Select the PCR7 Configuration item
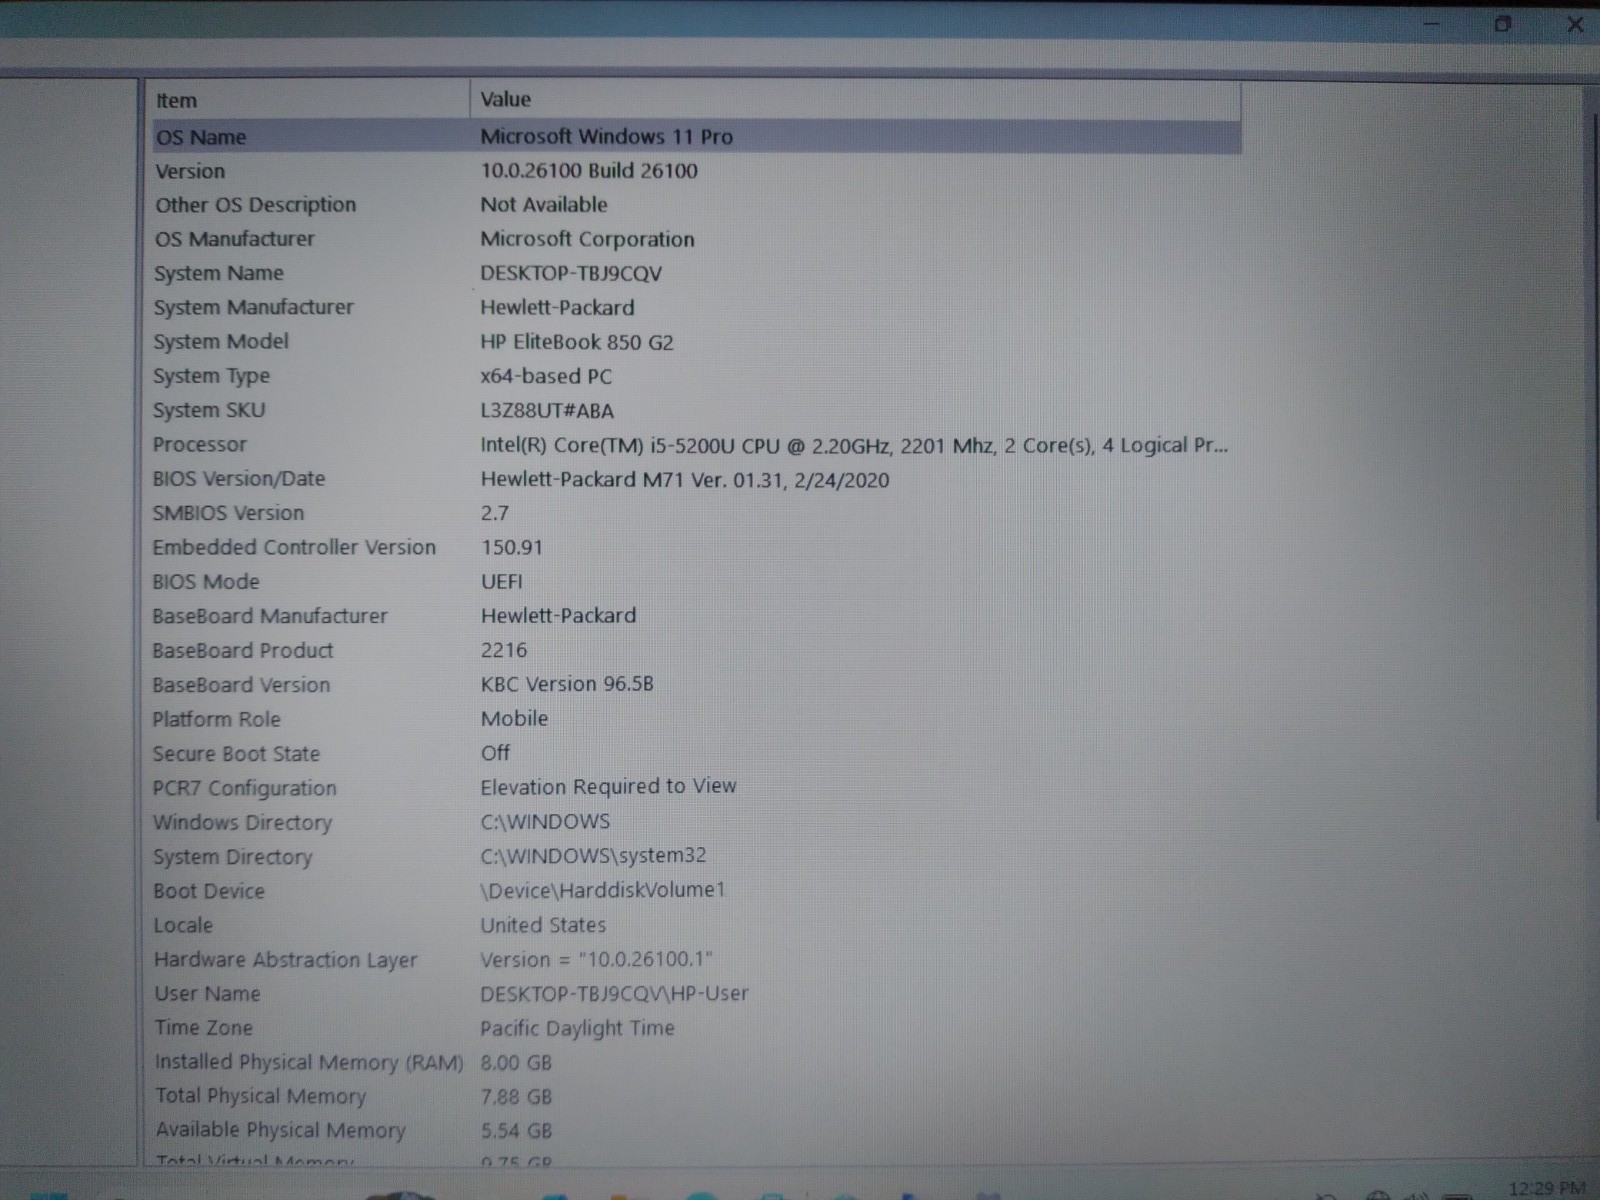Image resolution: width=1600 pixels, height=1200 pixels. tap(244, 788)
